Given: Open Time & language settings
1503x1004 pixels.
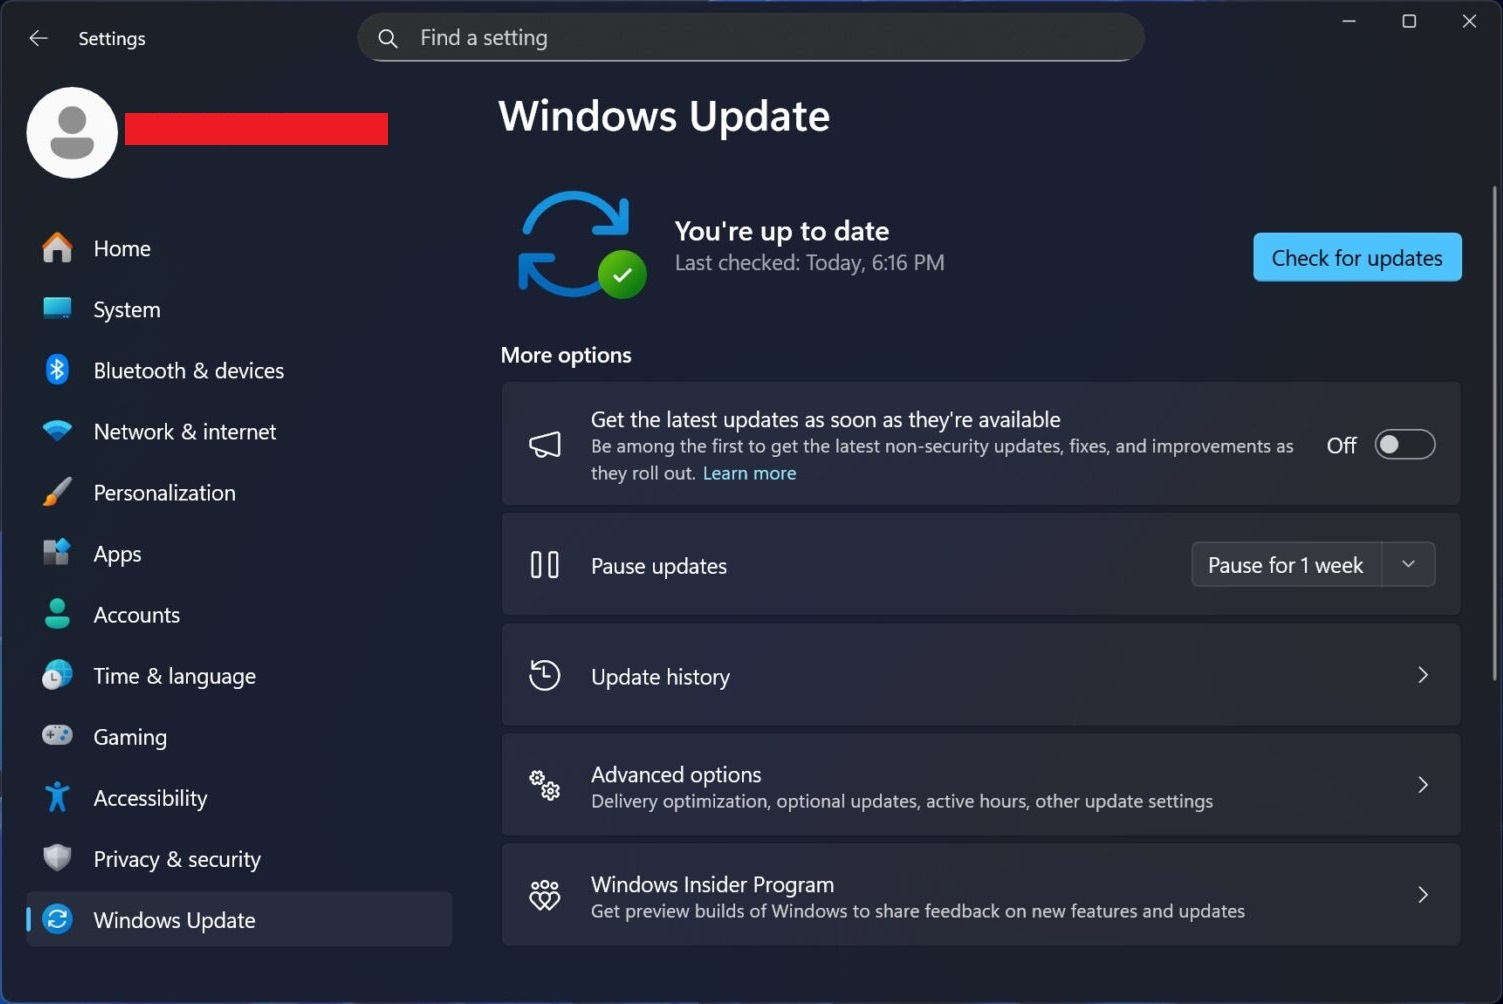Looking at the screenshot, I should tap(174, 676).
